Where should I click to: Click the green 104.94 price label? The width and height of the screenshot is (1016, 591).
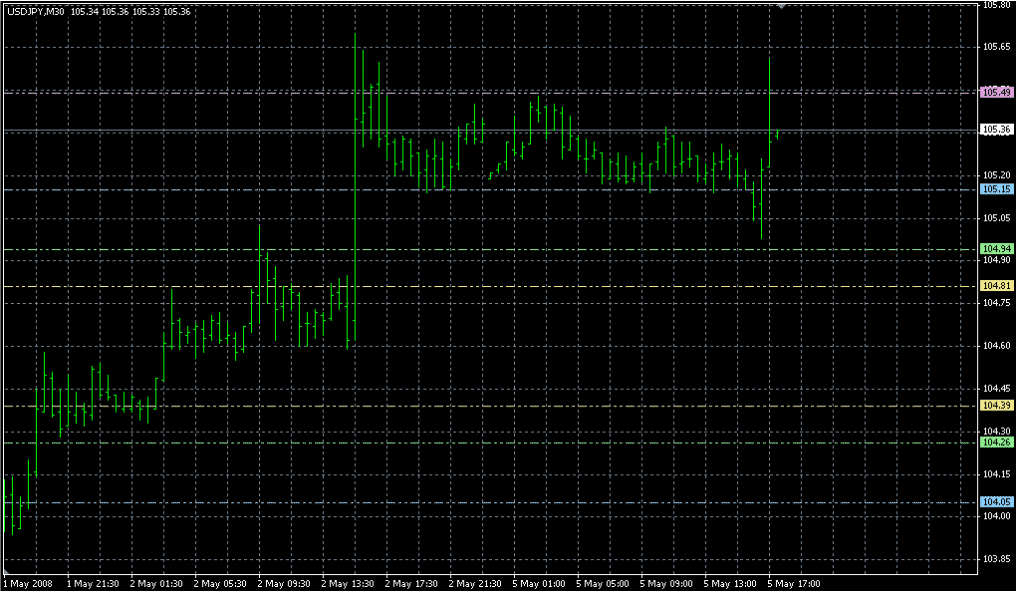click(994, 248)
